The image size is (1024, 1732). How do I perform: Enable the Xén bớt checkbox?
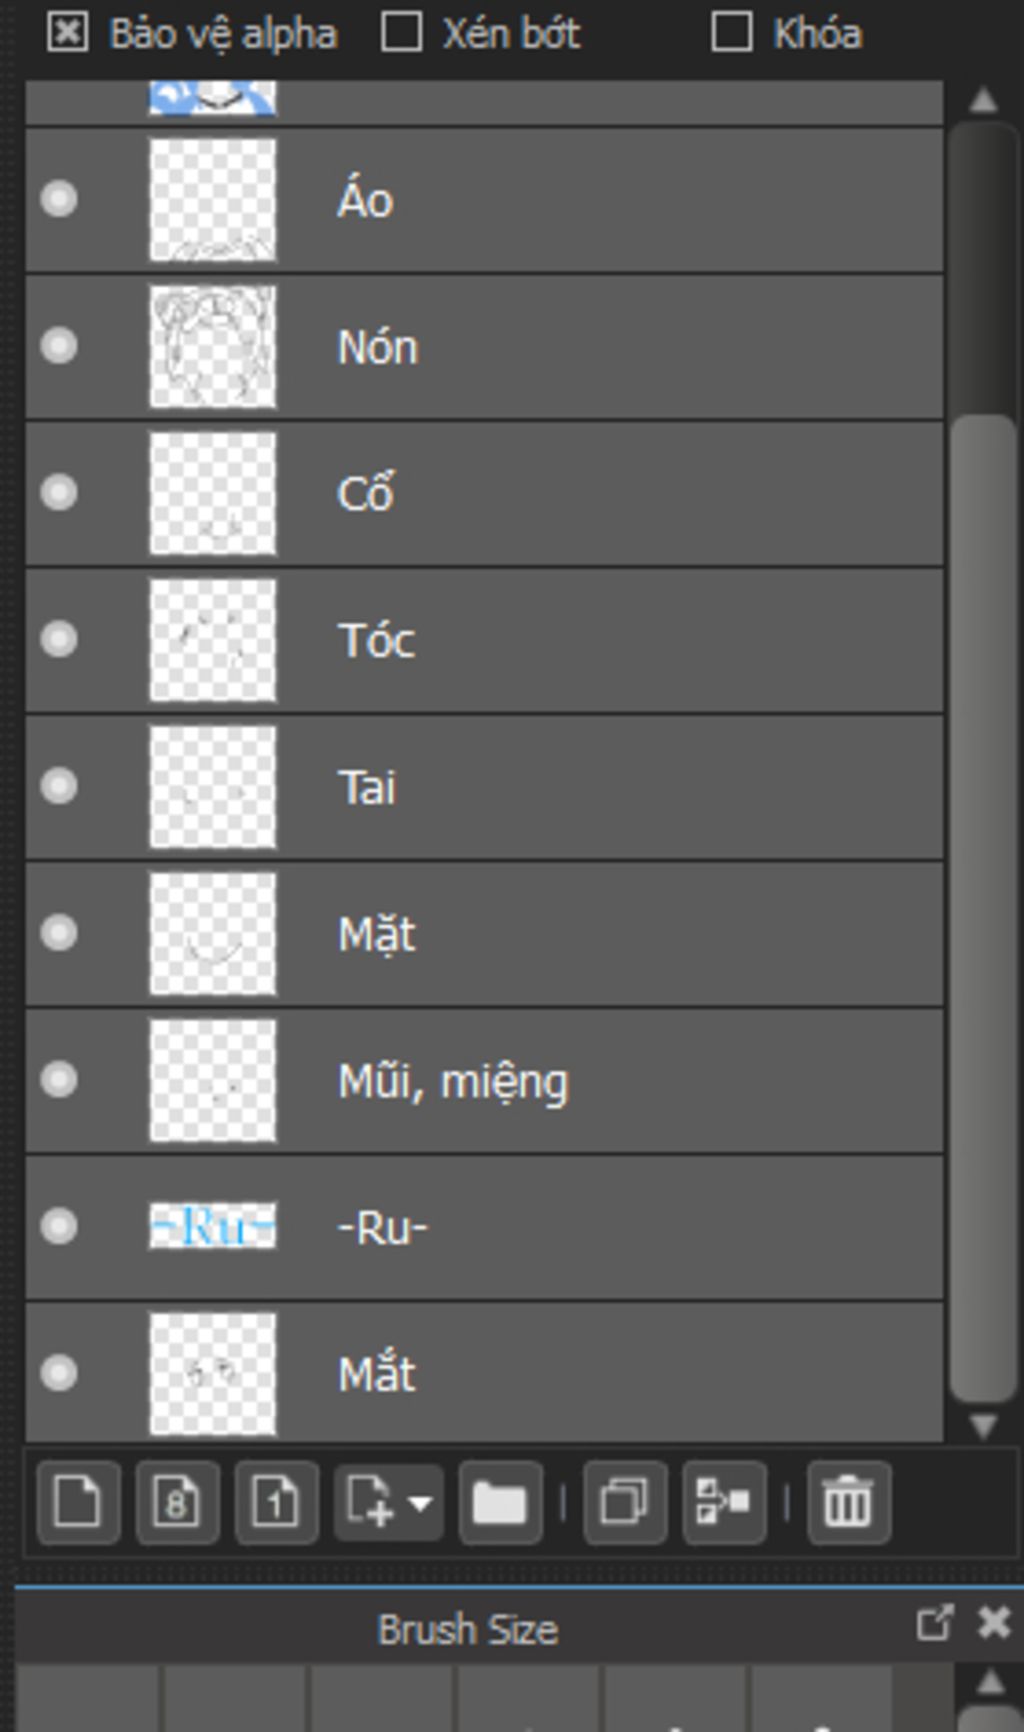[x=401, y=32]
